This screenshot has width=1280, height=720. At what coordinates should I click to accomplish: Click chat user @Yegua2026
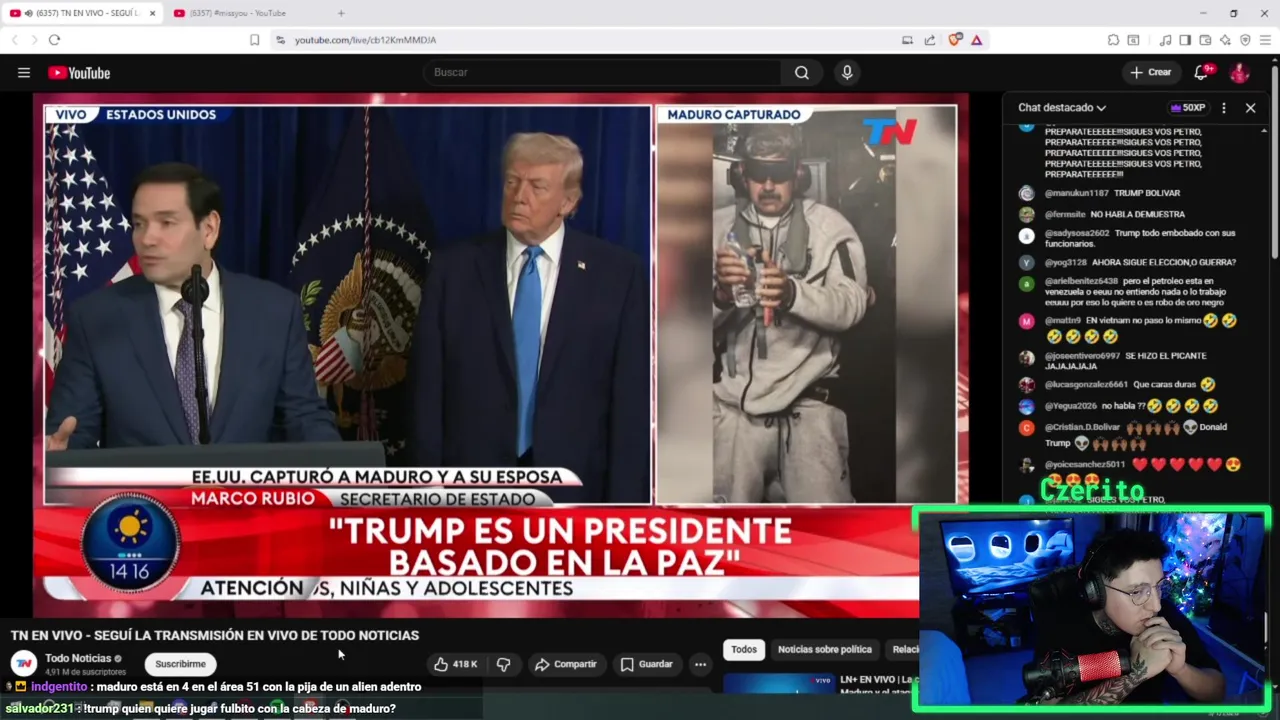point(1071,406)
